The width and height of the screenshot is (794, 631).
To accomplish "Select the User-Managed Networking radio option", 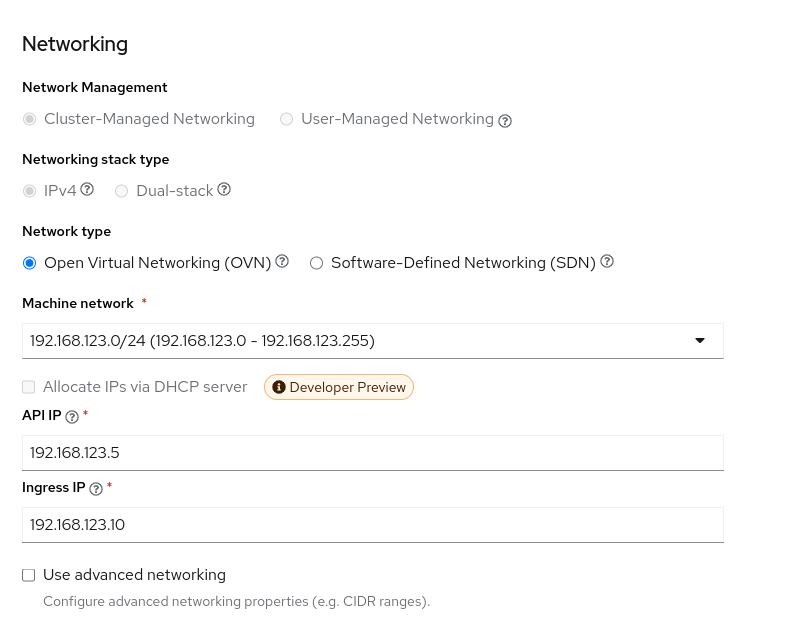I will click(287, 119).
